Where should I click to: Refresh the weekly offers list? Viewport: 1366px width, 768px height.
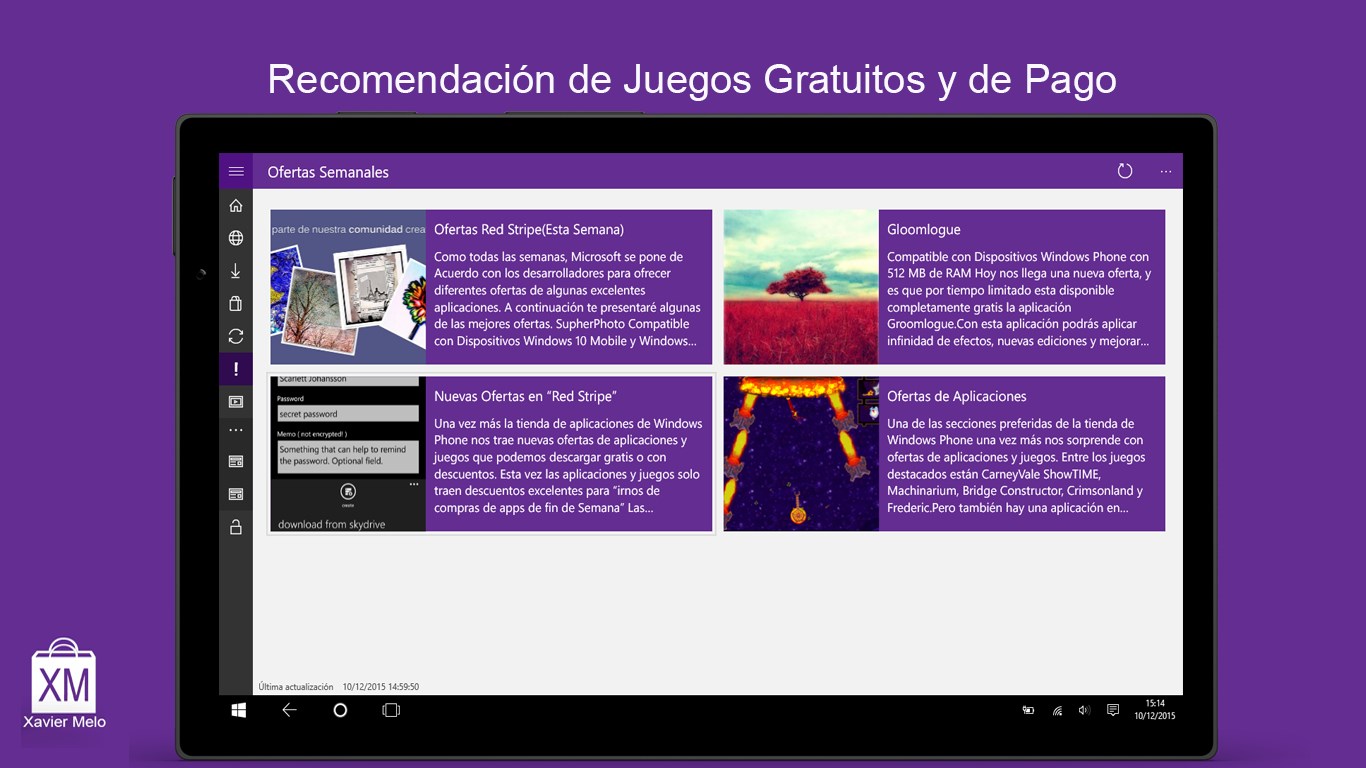1125,171
